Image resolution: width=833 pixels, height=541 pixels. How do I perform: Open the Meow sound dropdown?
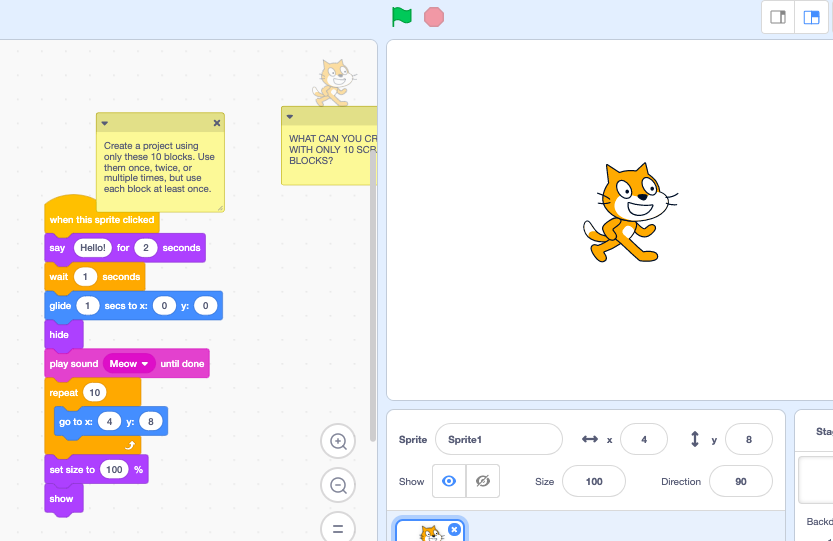(x=129, y=364)
